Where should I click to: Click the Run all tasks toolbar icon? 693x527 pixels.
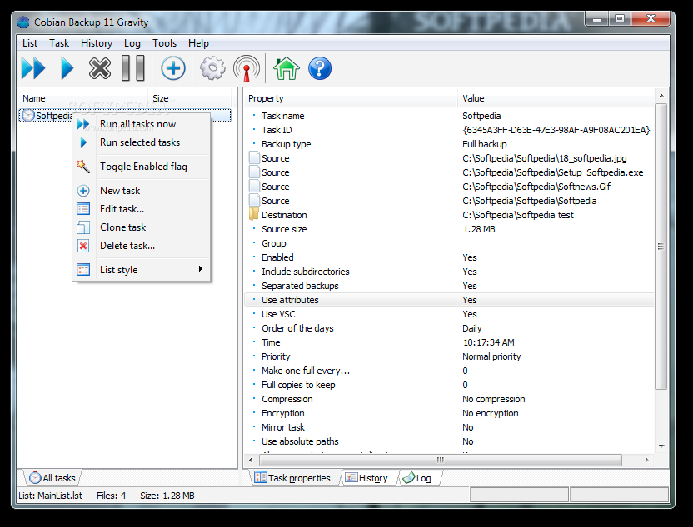pos(33,69)
